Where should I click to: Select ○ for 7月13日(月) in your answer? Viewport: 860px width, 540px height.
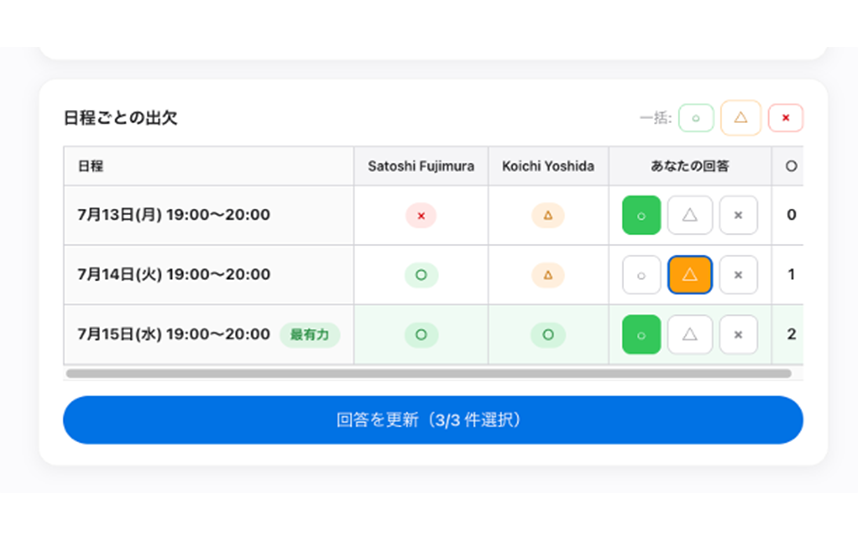point(641,215)
